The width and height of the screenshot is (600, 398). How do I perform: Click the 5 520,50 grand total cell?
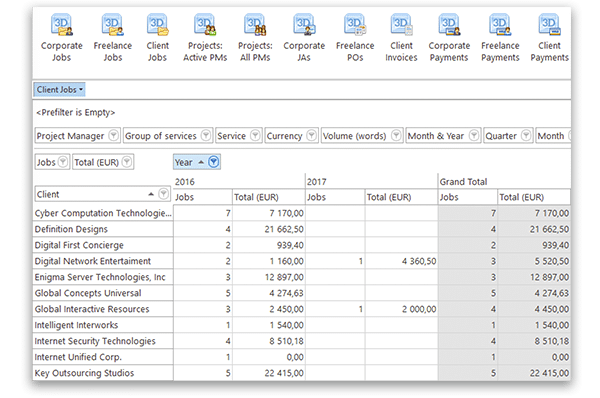(x=534, y=261)
